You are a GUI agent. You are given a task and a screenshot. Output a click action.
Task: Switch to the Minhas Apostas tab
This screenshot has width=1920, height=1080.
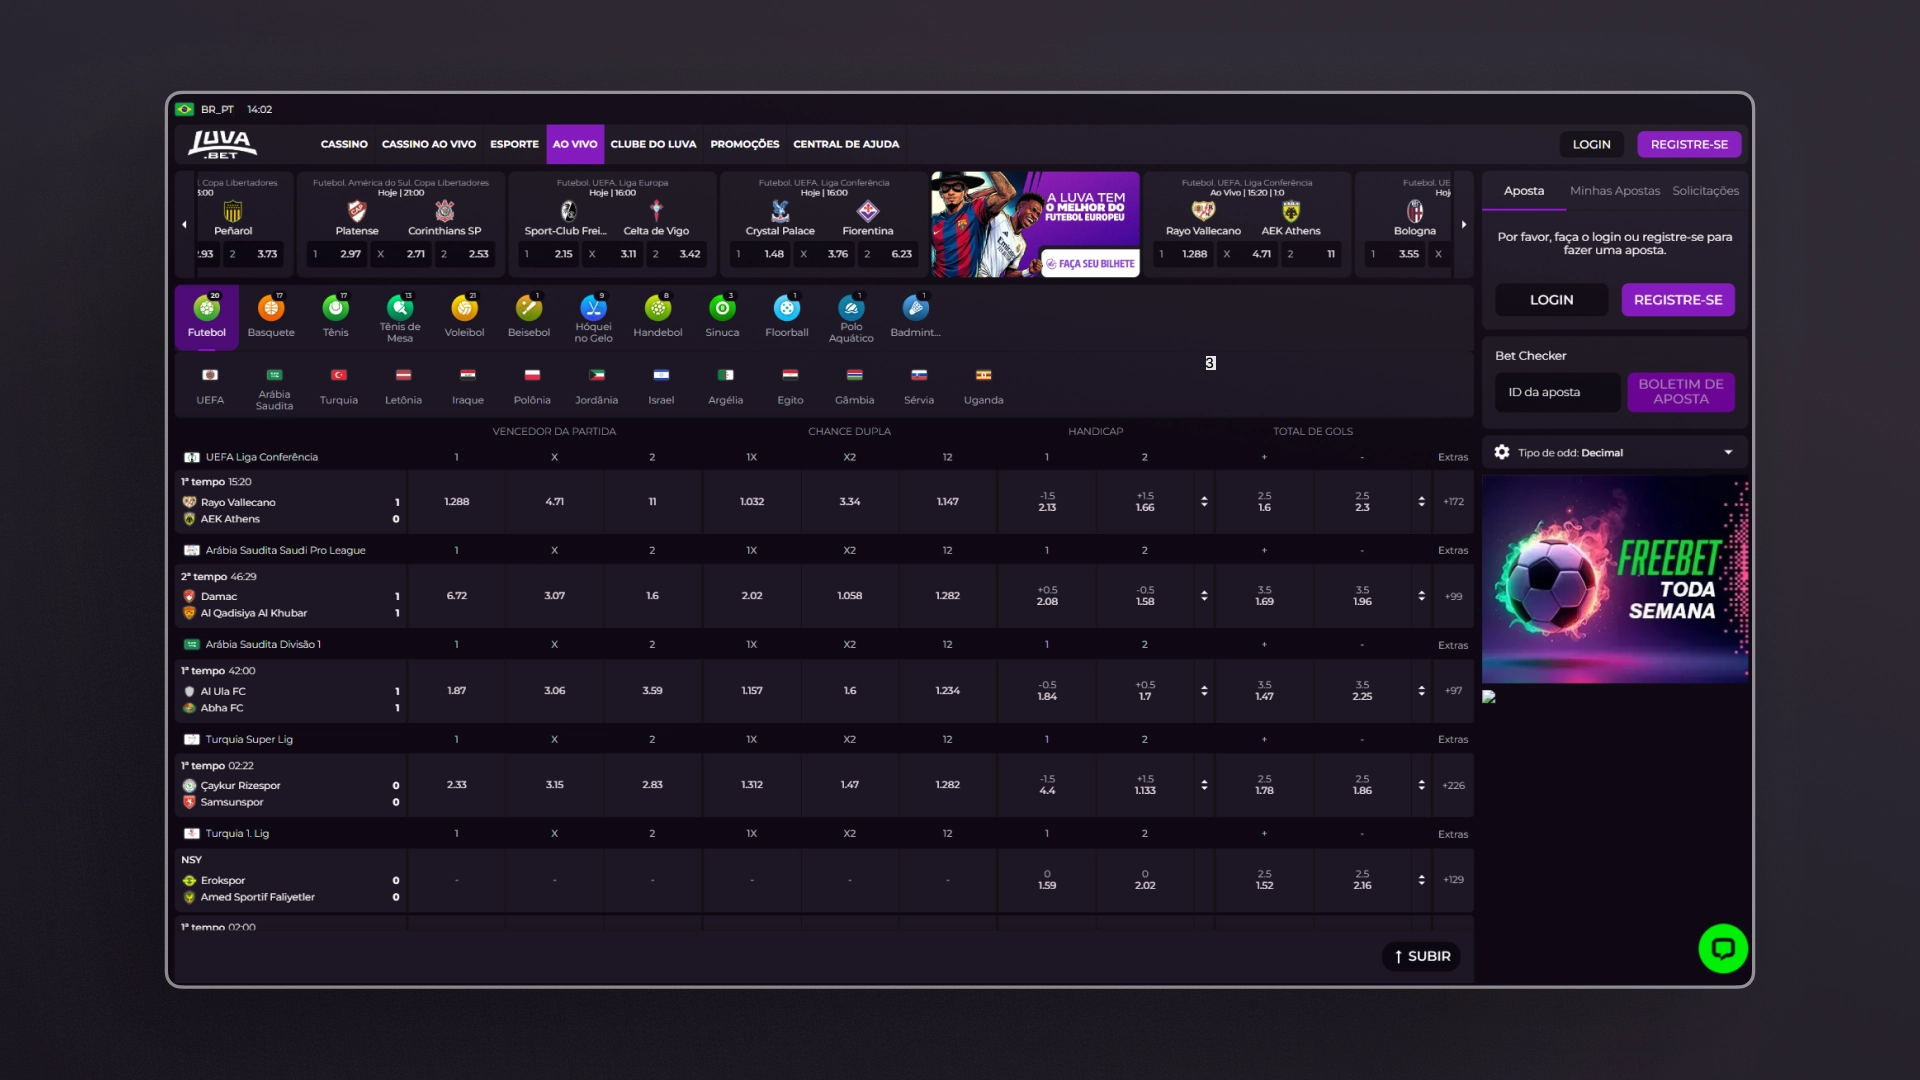pos(1614,191)
